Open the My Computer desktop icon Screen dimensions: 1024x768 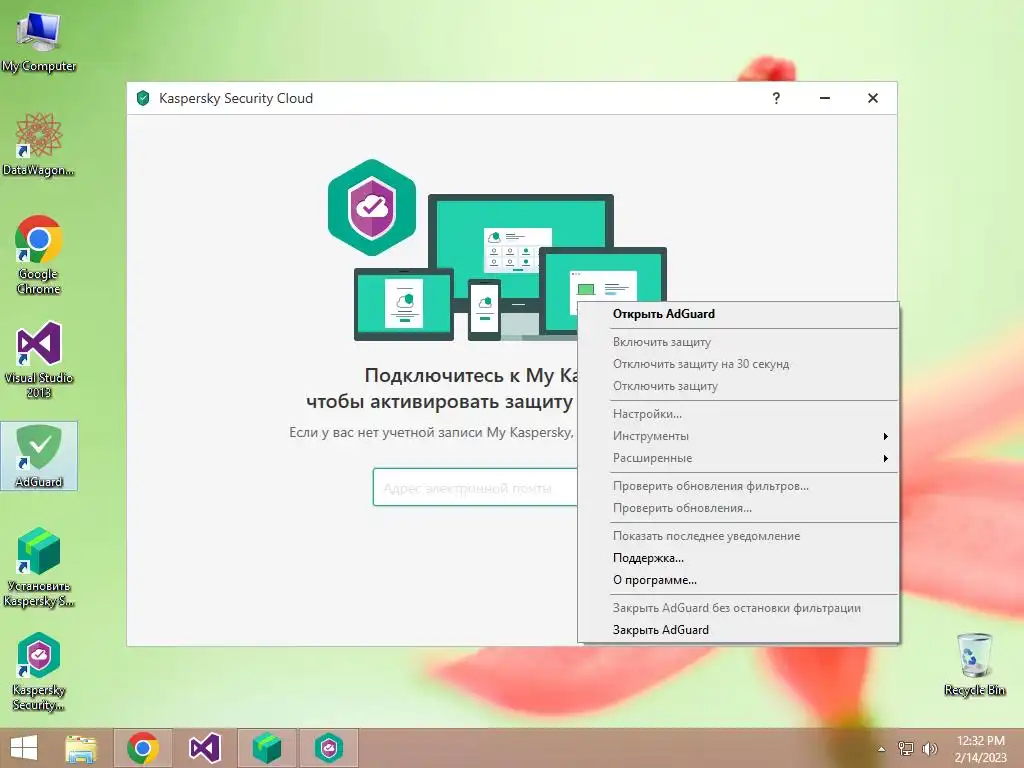[x=39, y=40]
